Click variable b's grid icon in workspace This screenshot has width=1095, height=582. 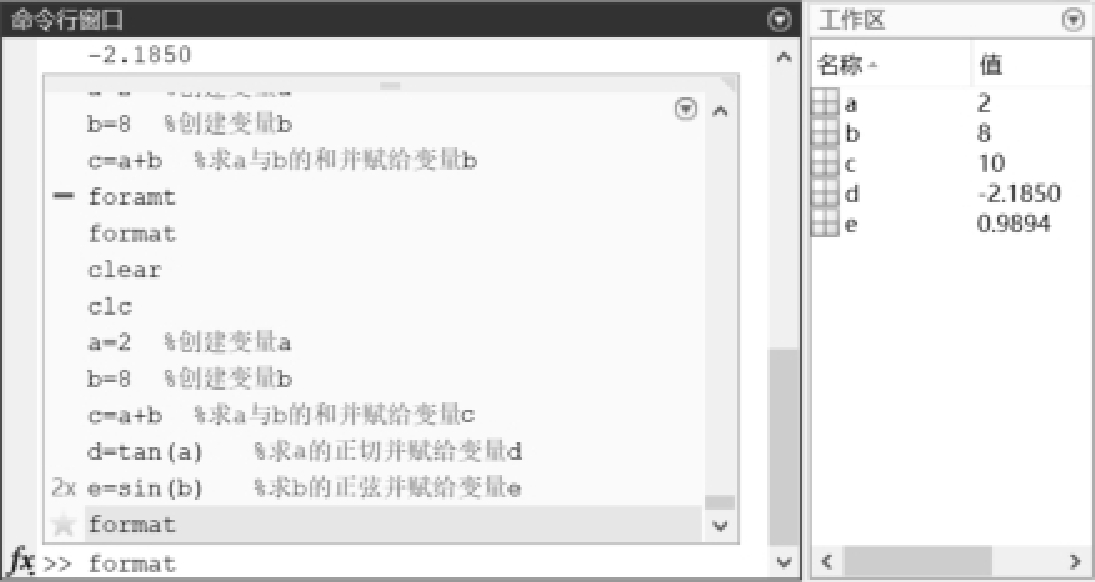[825, 133]
